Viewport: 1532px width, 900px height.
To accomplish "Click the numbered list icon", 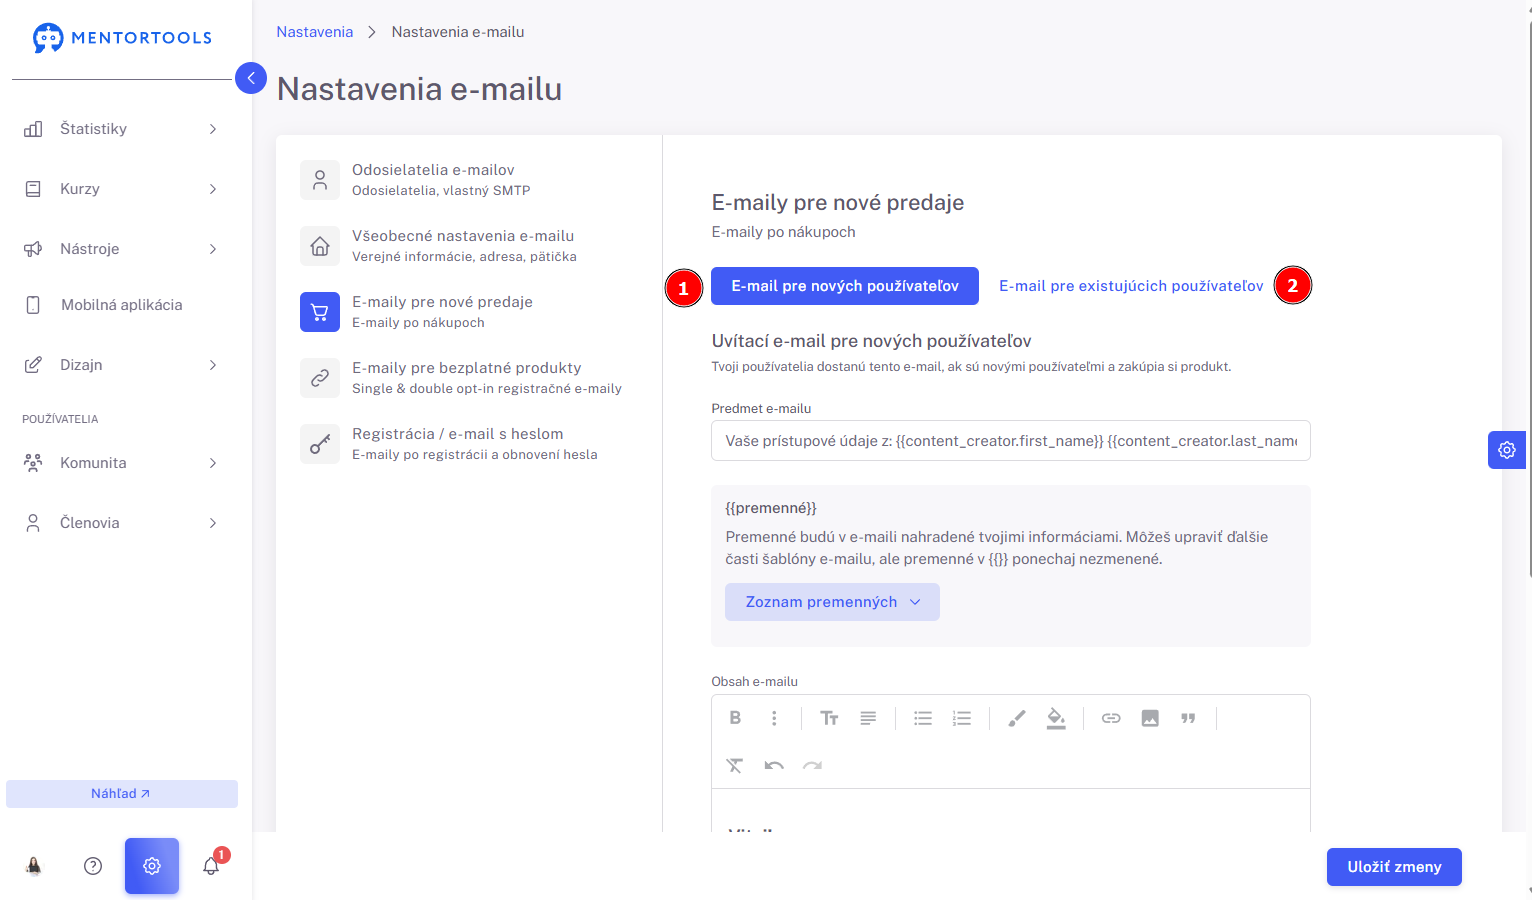I will (x=962, y=718).
